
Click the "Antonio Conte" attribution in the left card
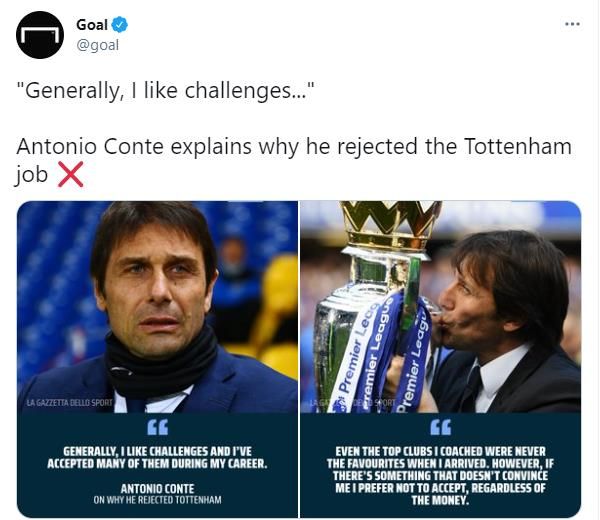click(158, 489)
